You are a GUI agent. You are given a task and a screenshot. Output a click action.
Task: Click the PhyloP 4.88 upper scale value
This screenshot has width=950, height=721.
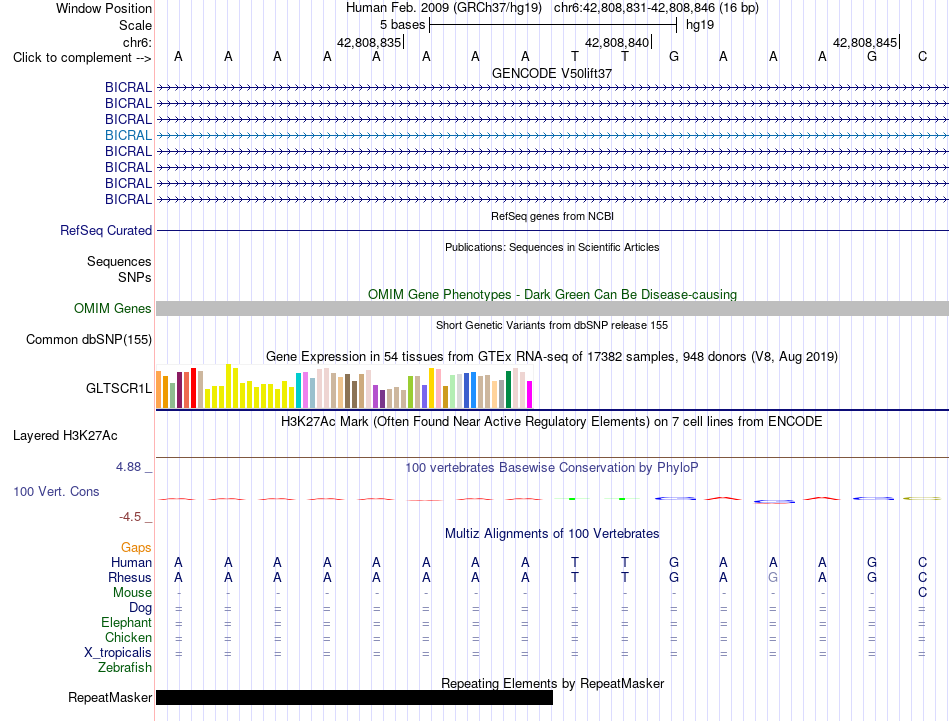click(128, 467)
